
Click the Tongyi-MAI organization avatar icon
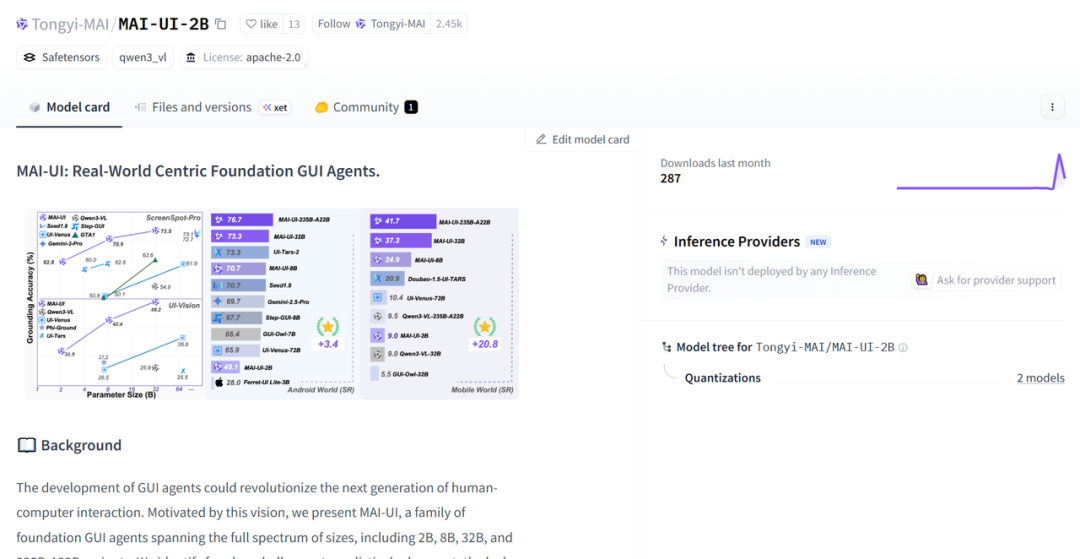pyautogui.click(x=22, y=24)
